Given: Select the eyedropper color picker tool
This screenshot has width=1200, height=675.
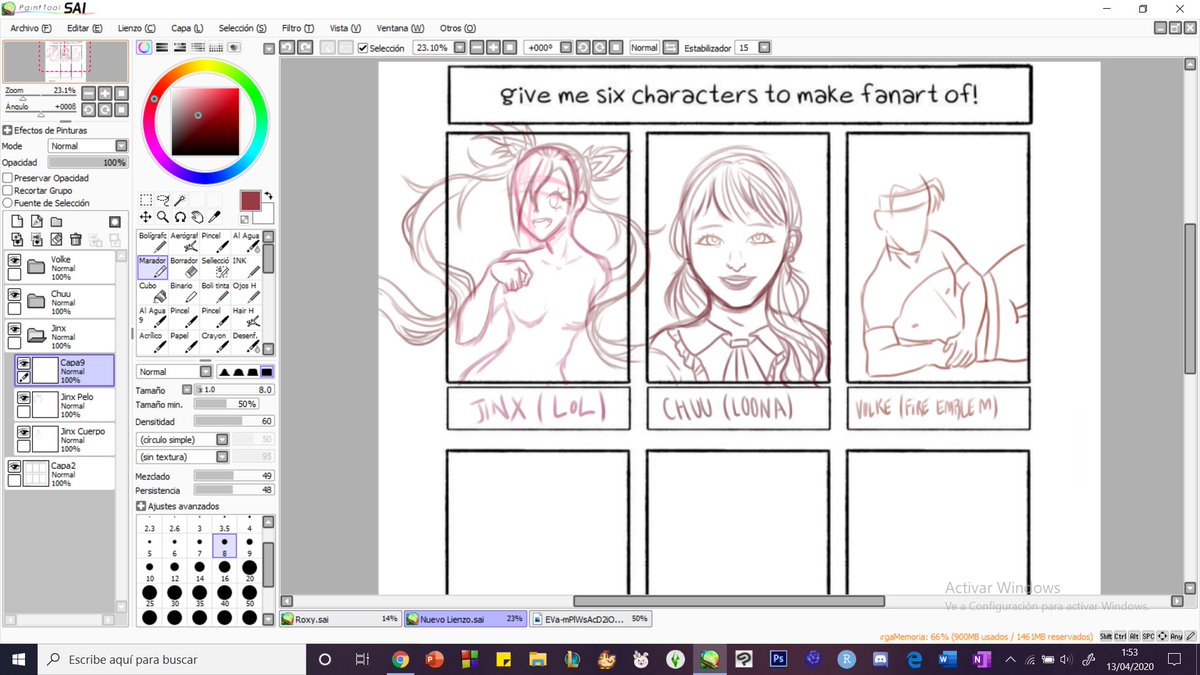Looking at the screenshot, I should coord(213,216).
